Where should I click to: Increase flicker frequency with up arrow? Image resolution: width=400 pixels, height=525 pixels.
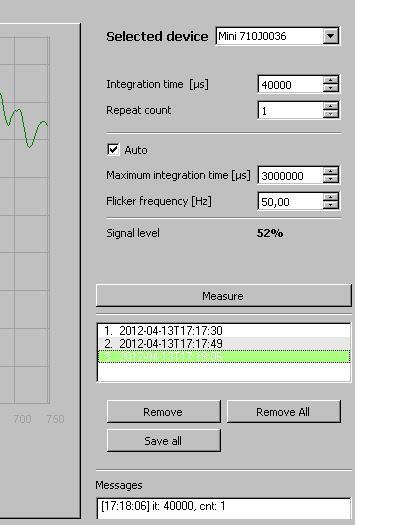pos(331,197)
